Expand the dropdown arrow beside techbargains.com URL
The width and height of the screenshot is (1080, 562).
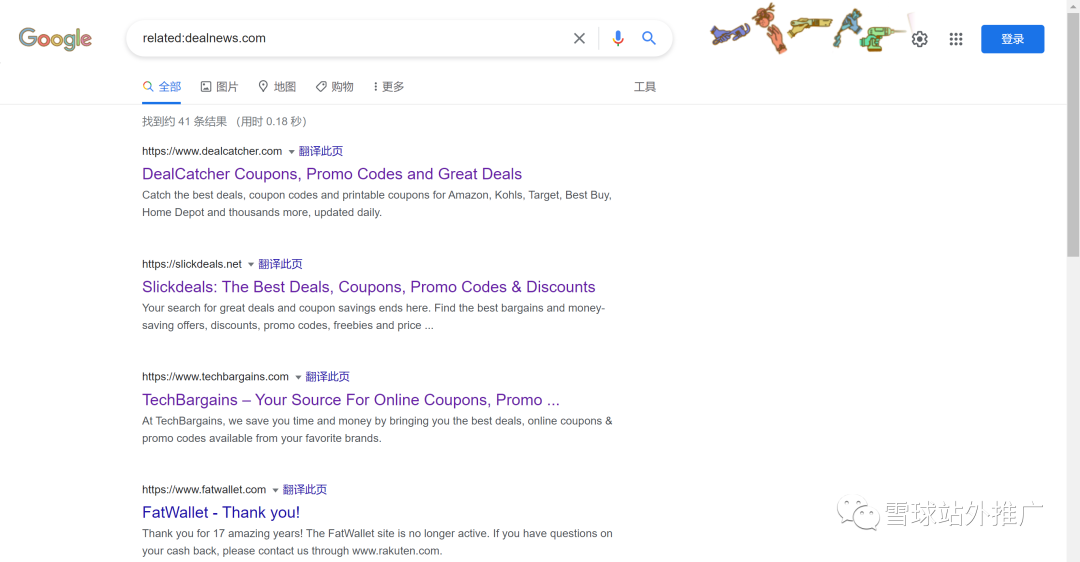(x=298, y=377)
